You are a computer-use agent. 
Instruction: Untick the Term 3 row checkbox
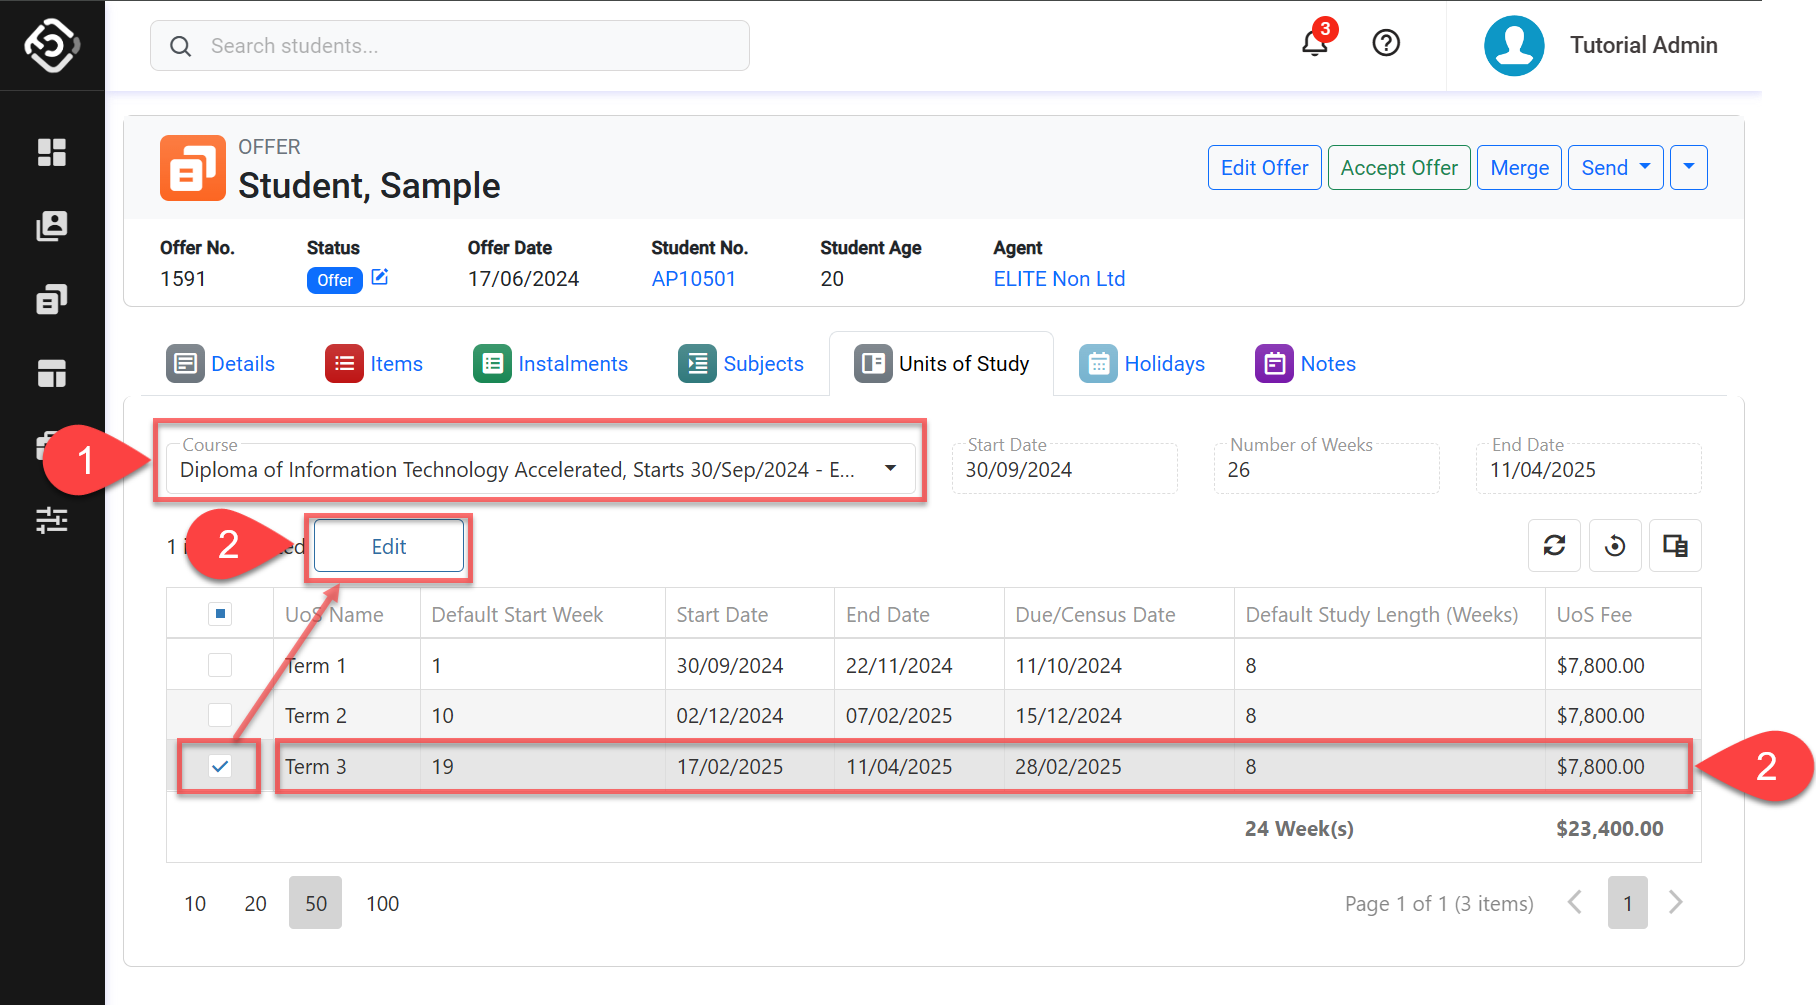point(220,766)
